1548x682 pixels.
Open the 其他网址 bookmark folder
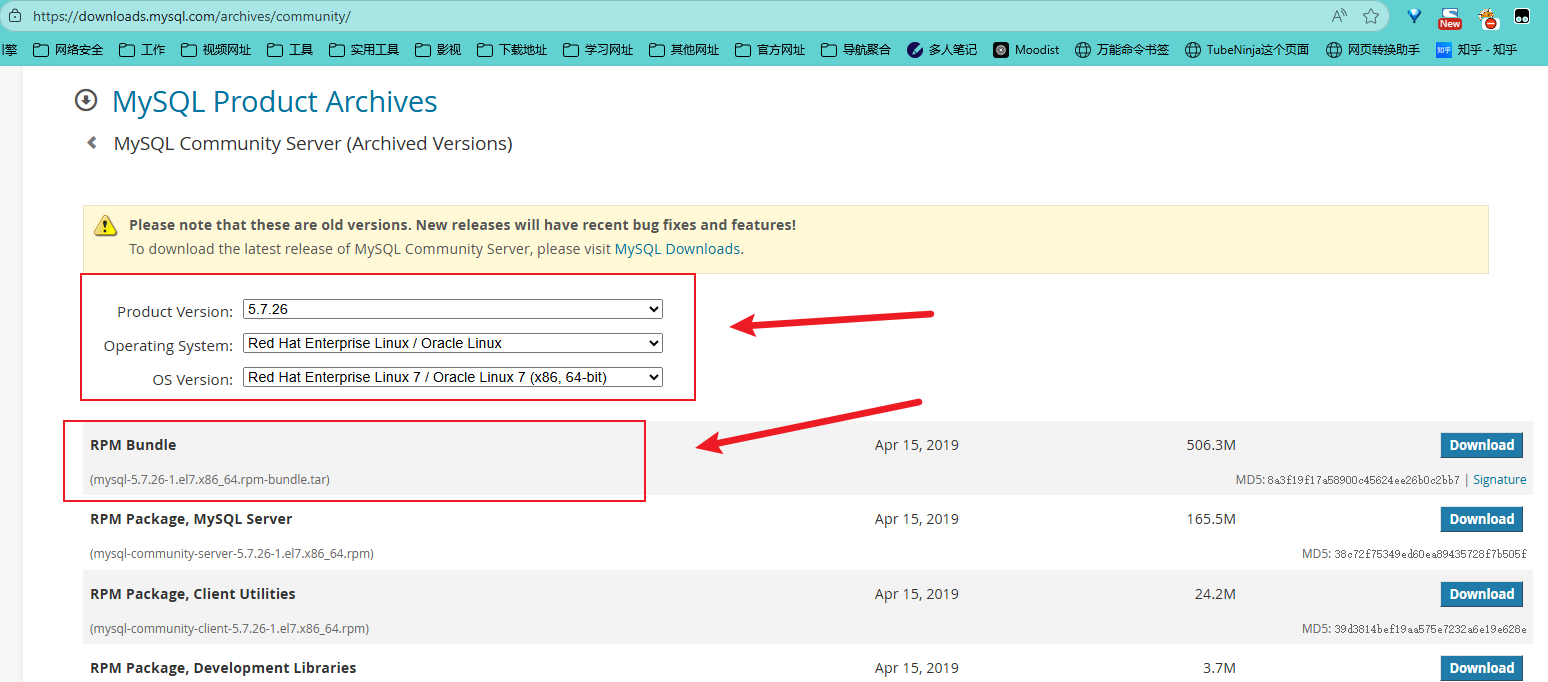click(x=684, y=49)
